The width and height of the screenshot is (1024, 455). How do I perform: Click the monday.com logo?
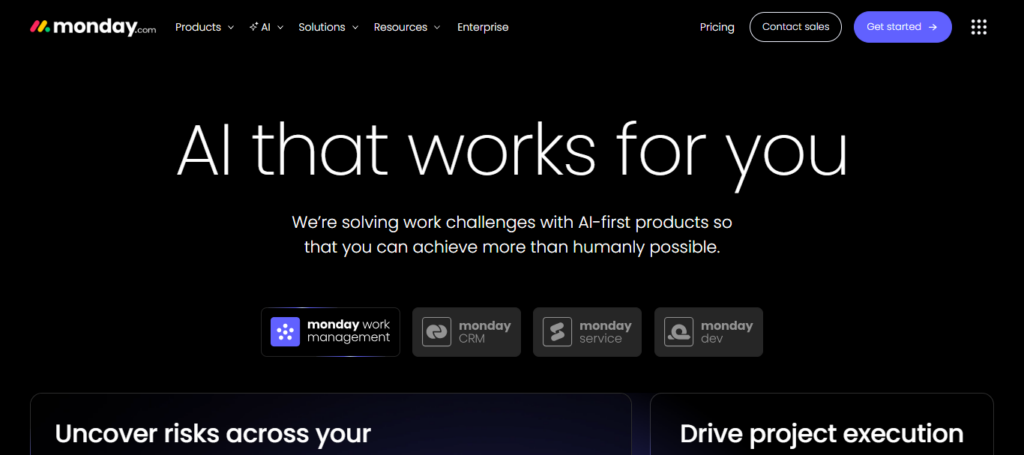(93, 27)
